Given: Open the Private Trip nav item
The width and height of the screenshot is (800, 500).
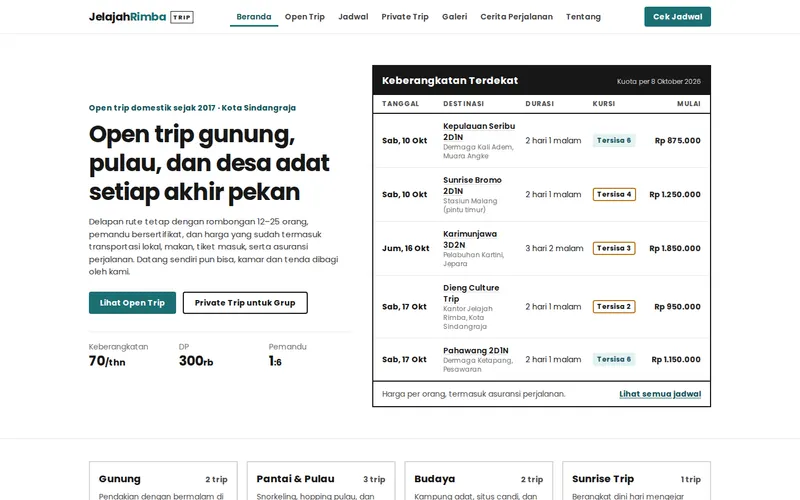Looking at the screenshot, I should pos(405,17).
